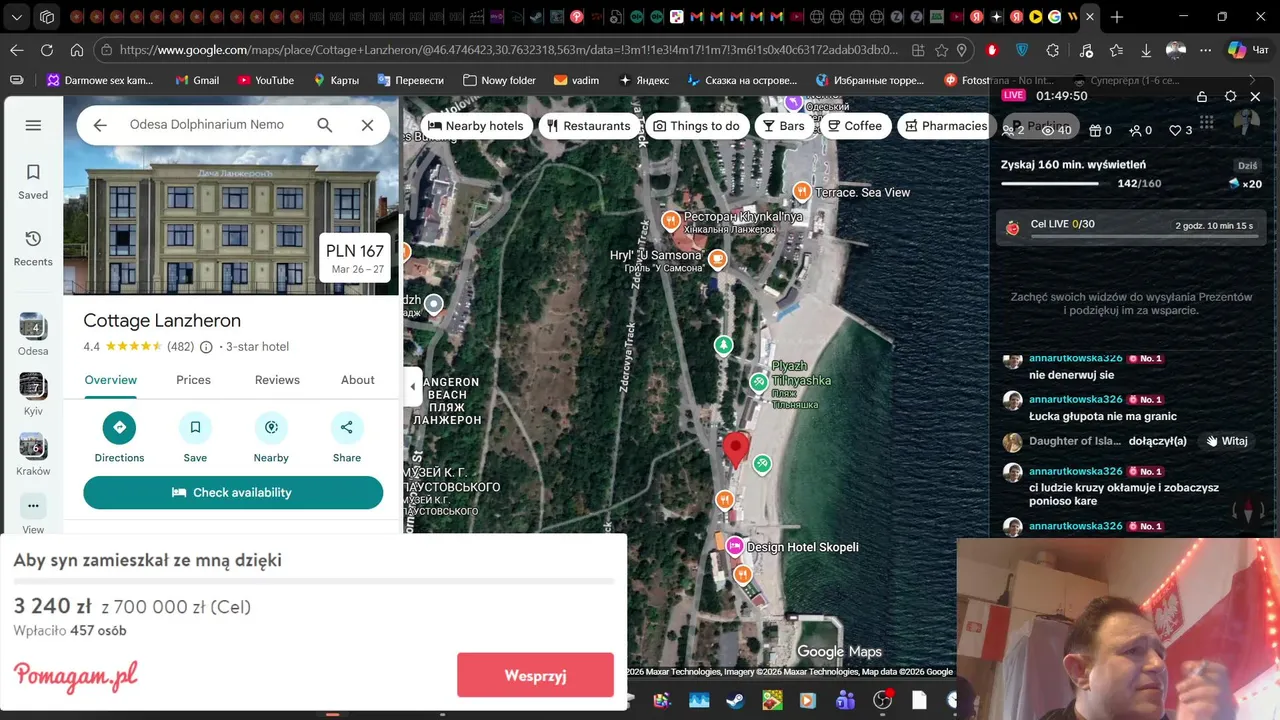Select the Hryl' U Samsona restaurant marker
Viewport: 1280px width, 720px height.
(717, 259)
